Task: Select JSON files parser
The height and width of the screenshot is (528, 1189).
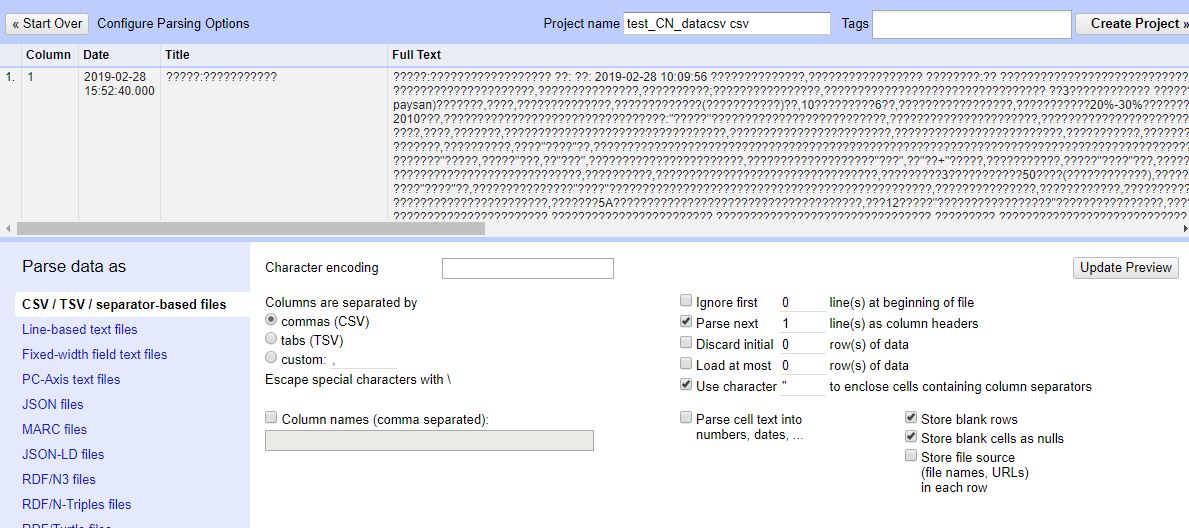Action: (x=53, y=404)
